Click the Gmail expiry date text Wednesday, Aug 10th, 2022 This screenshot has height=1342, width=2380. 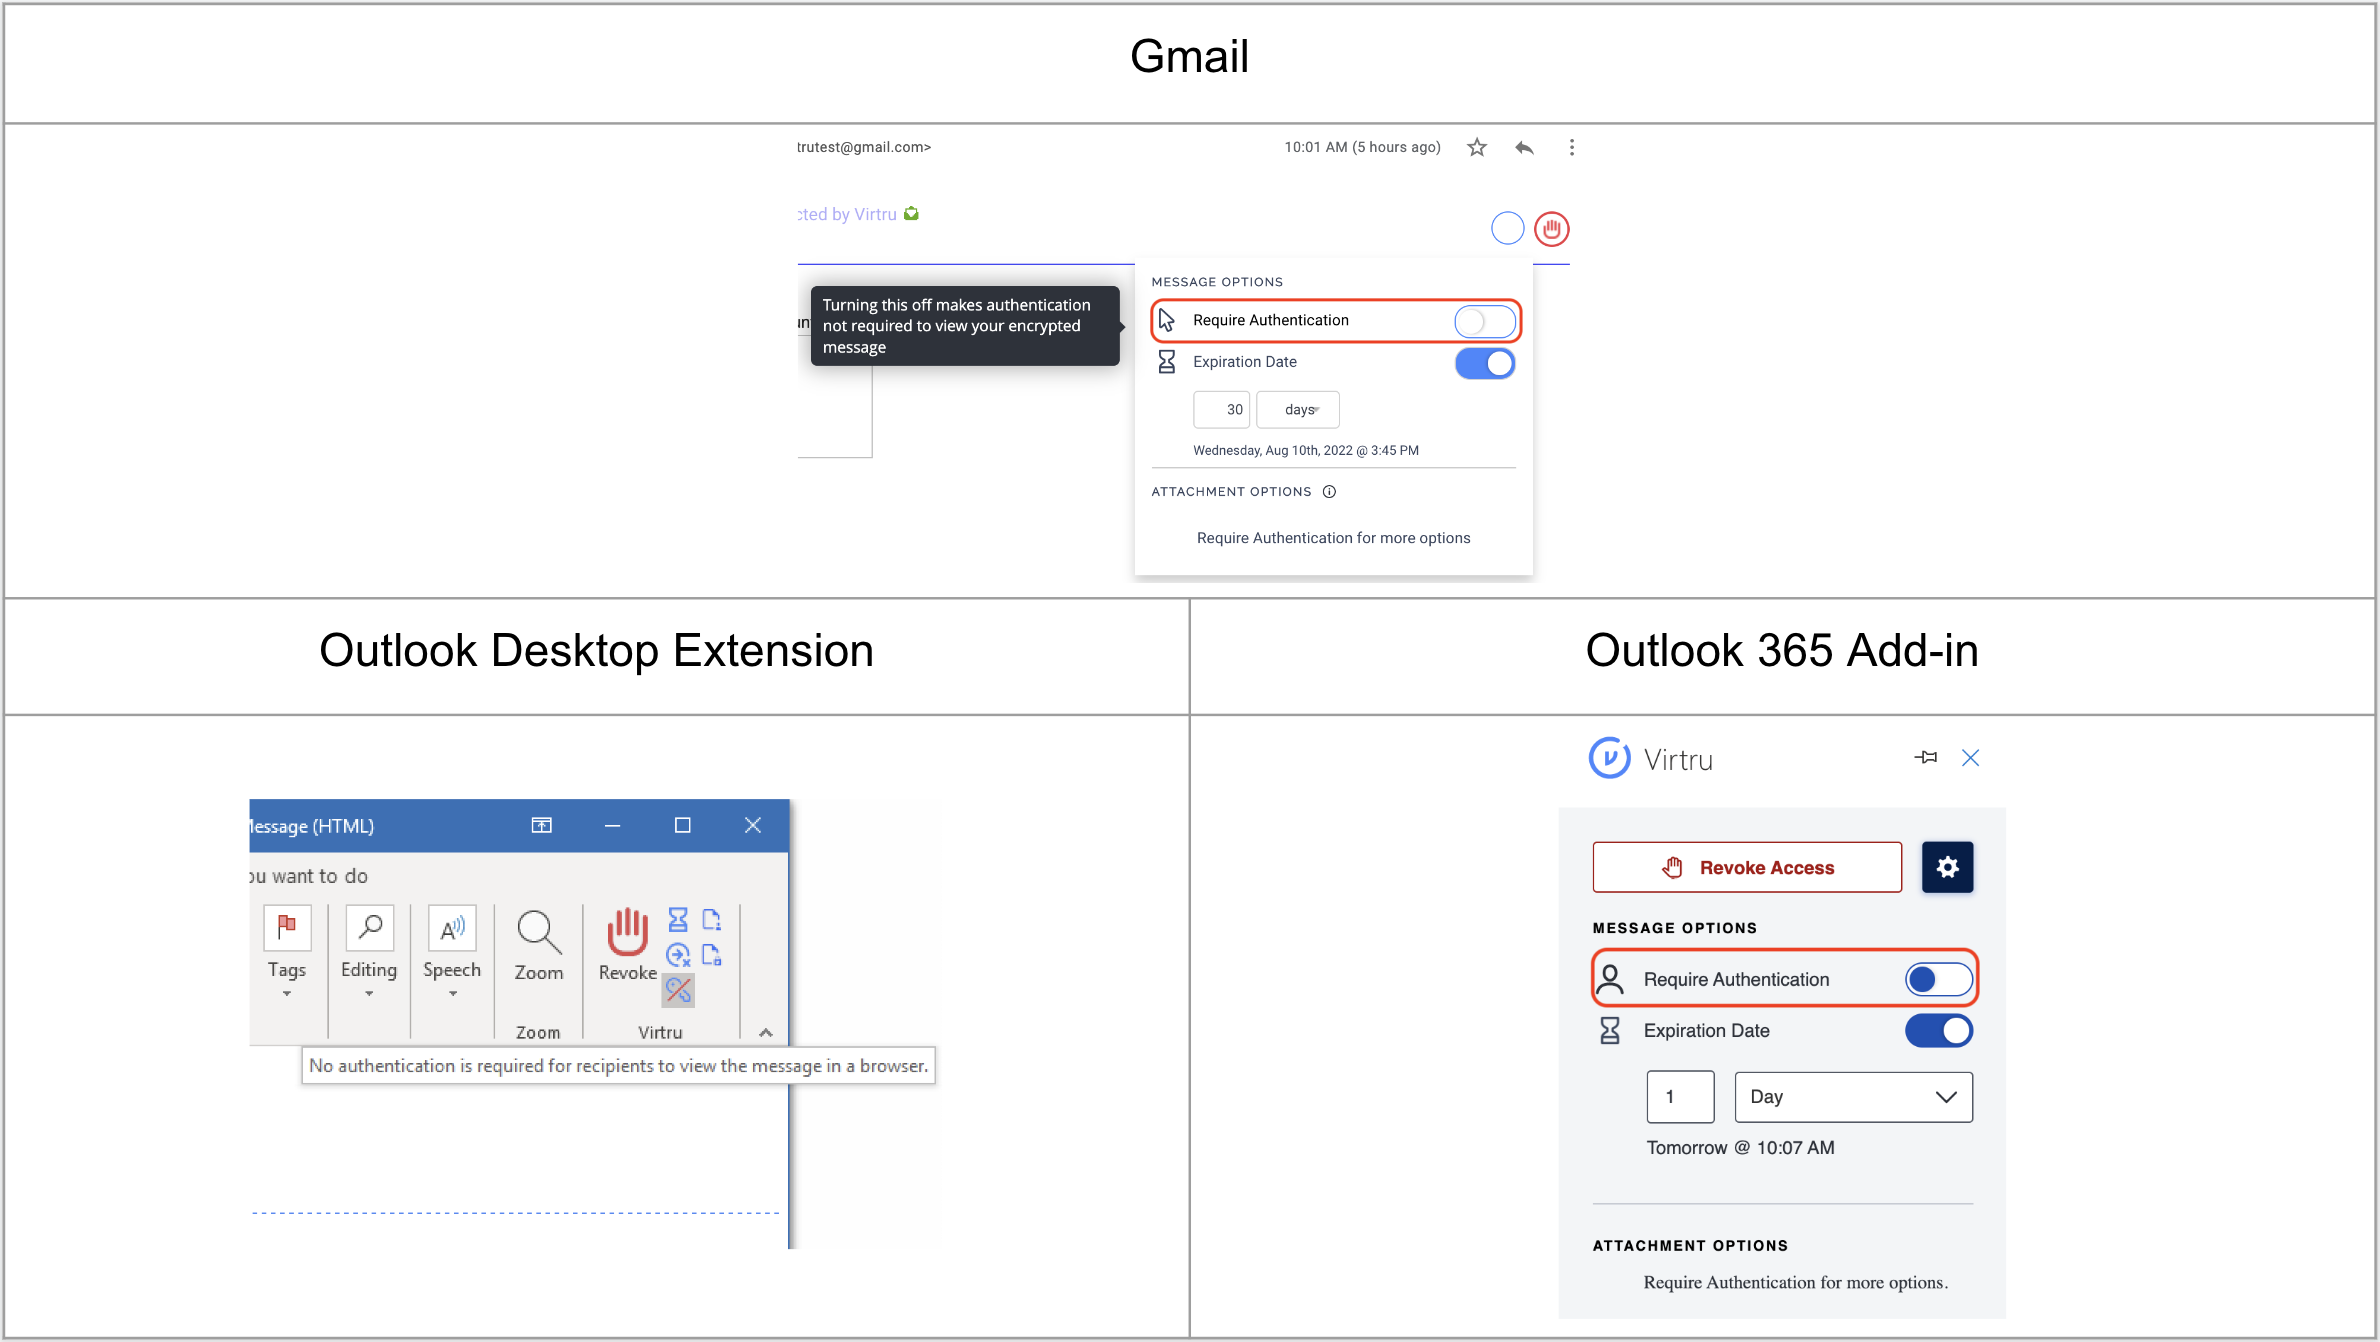pos(1306,451)
